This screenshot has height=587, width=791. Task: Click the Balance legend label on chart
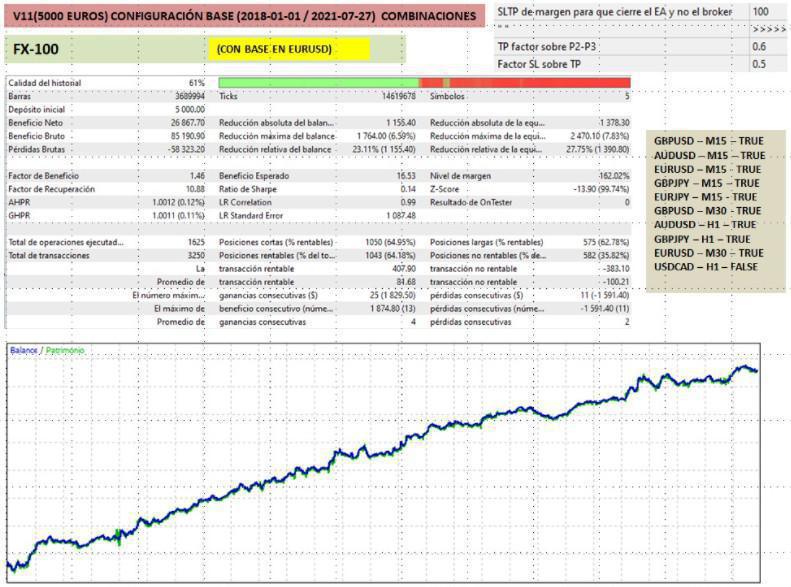point(24,350)
